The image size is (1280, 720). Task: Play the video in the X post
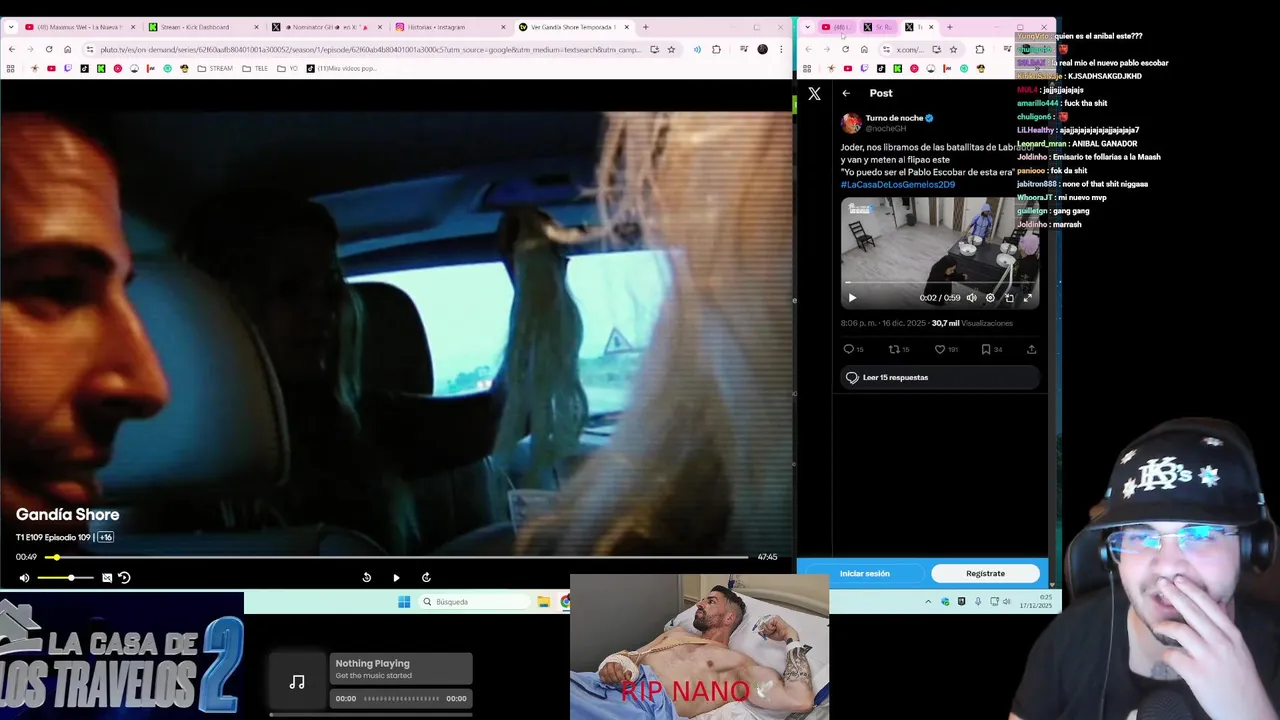coord(852,297)
